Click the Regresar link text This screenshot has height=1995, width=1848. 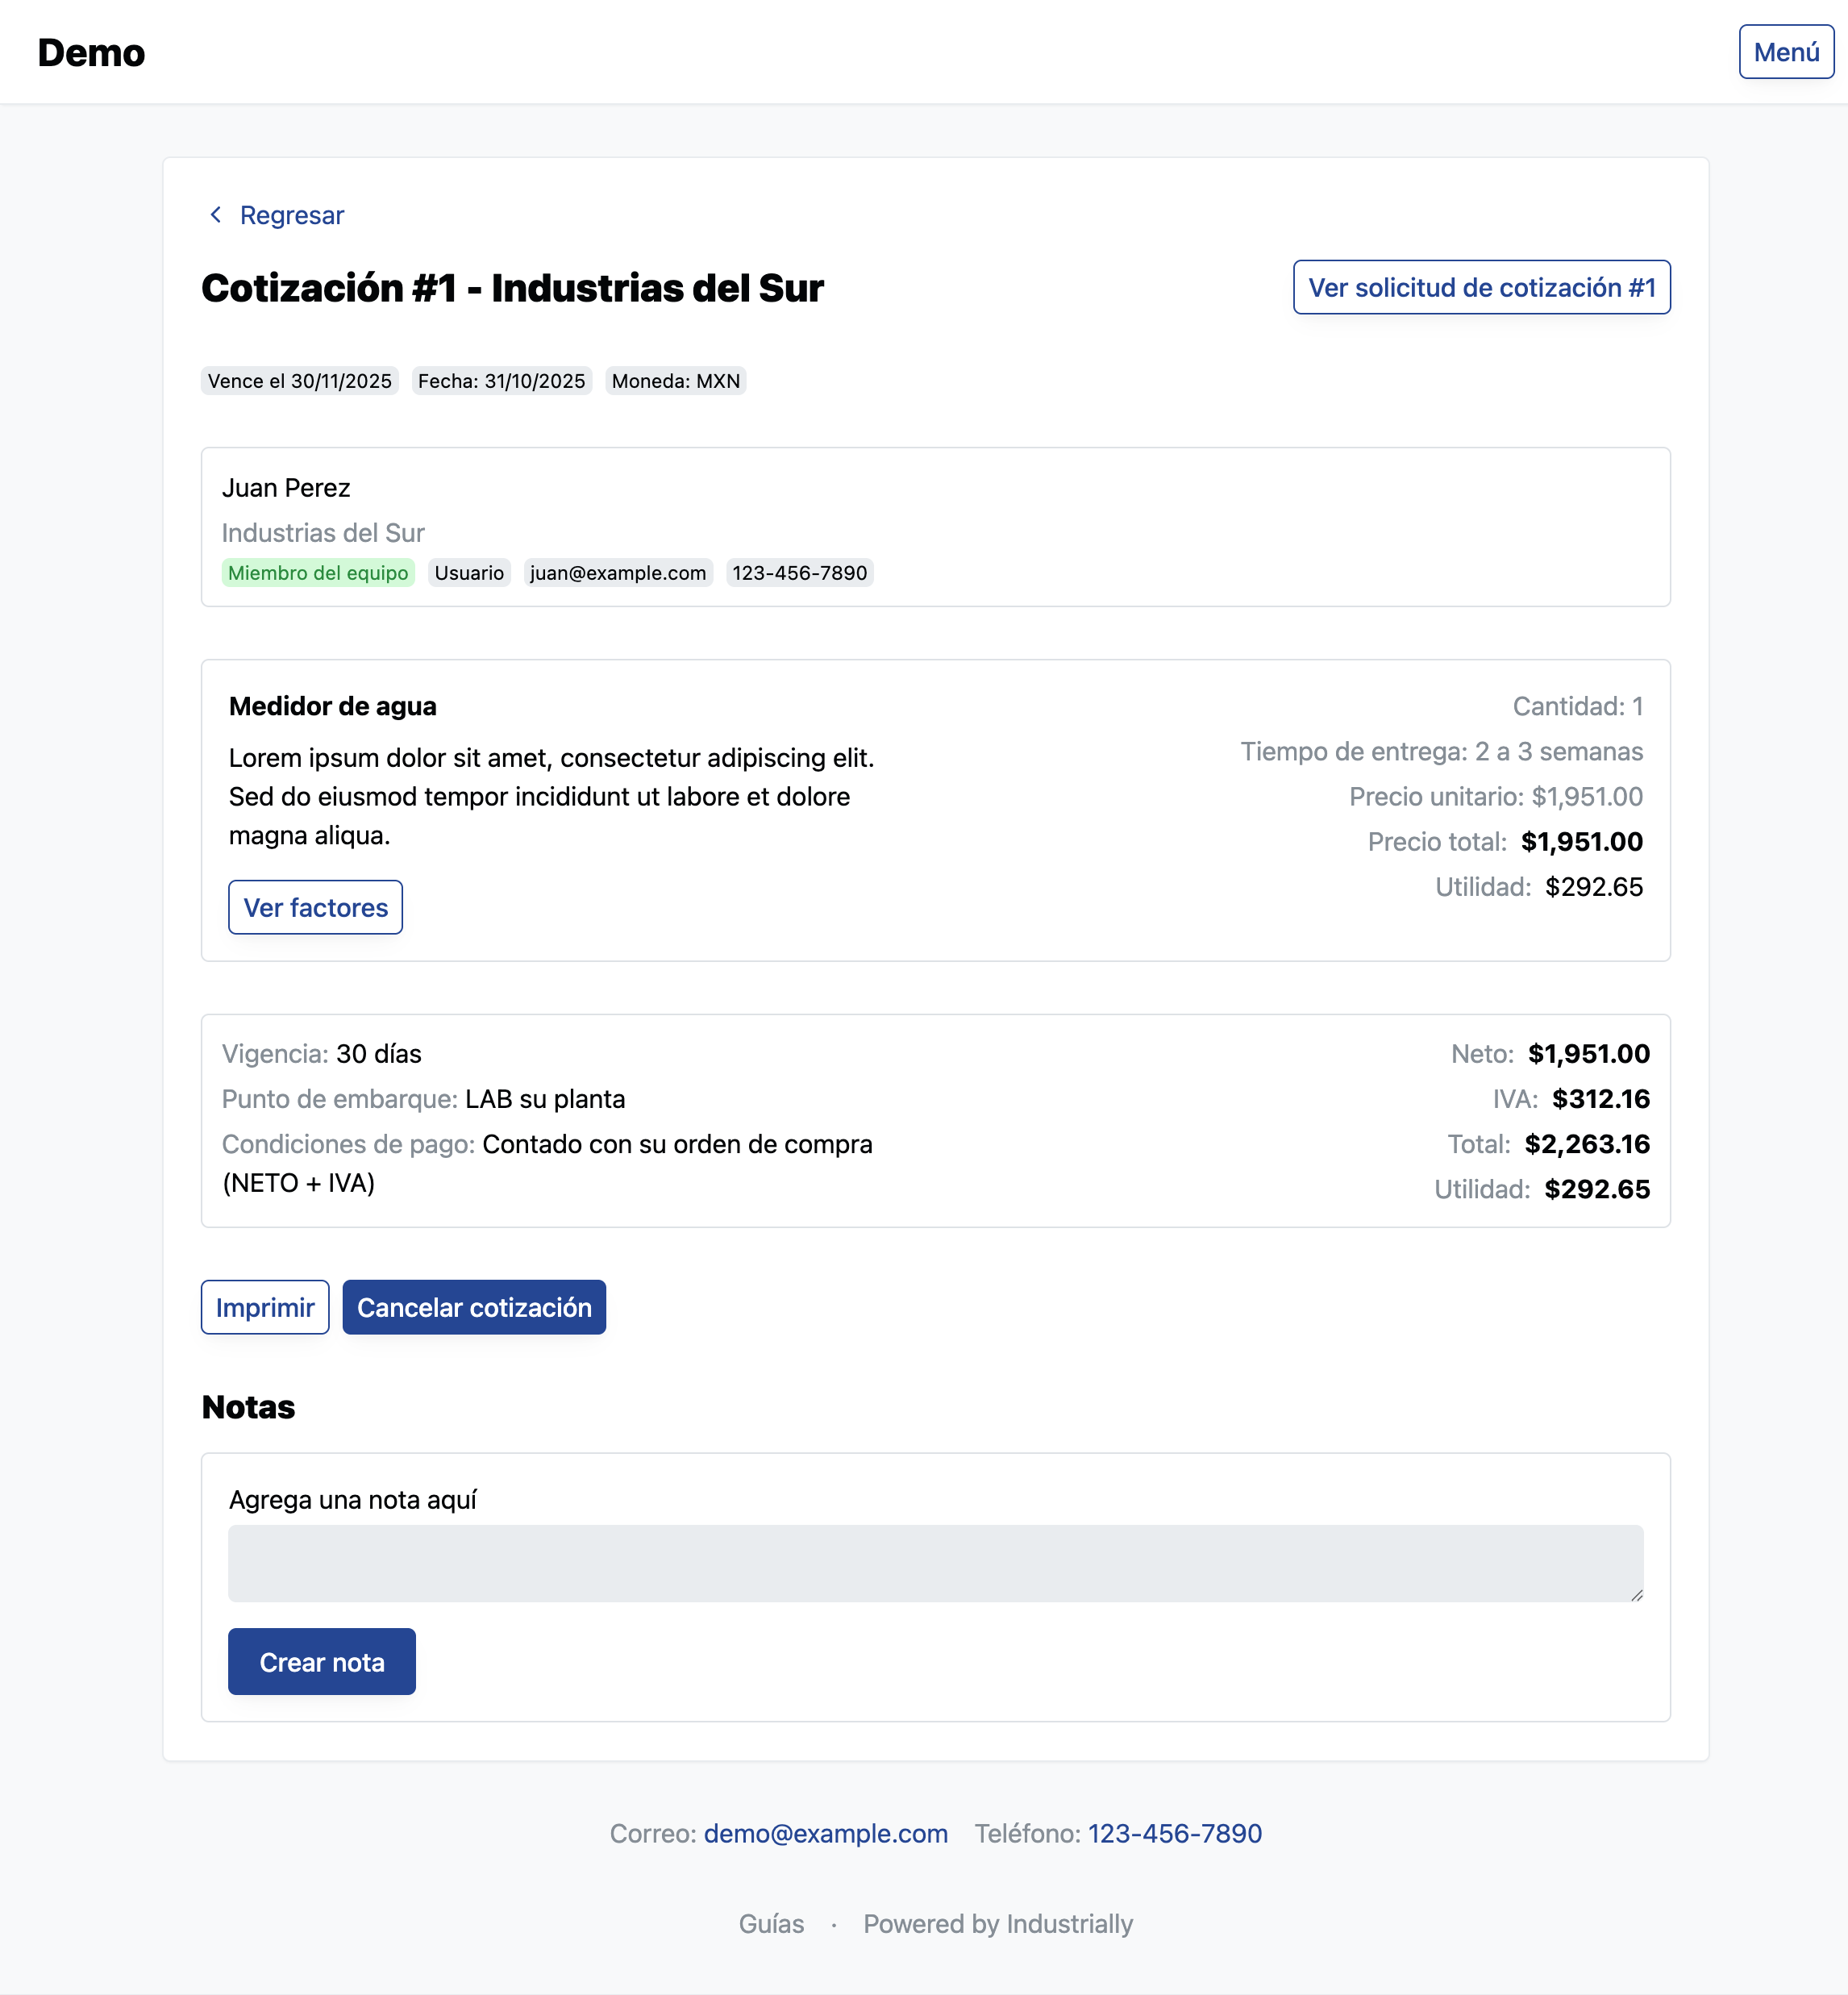pyautogui.click(x=291, y=215)
